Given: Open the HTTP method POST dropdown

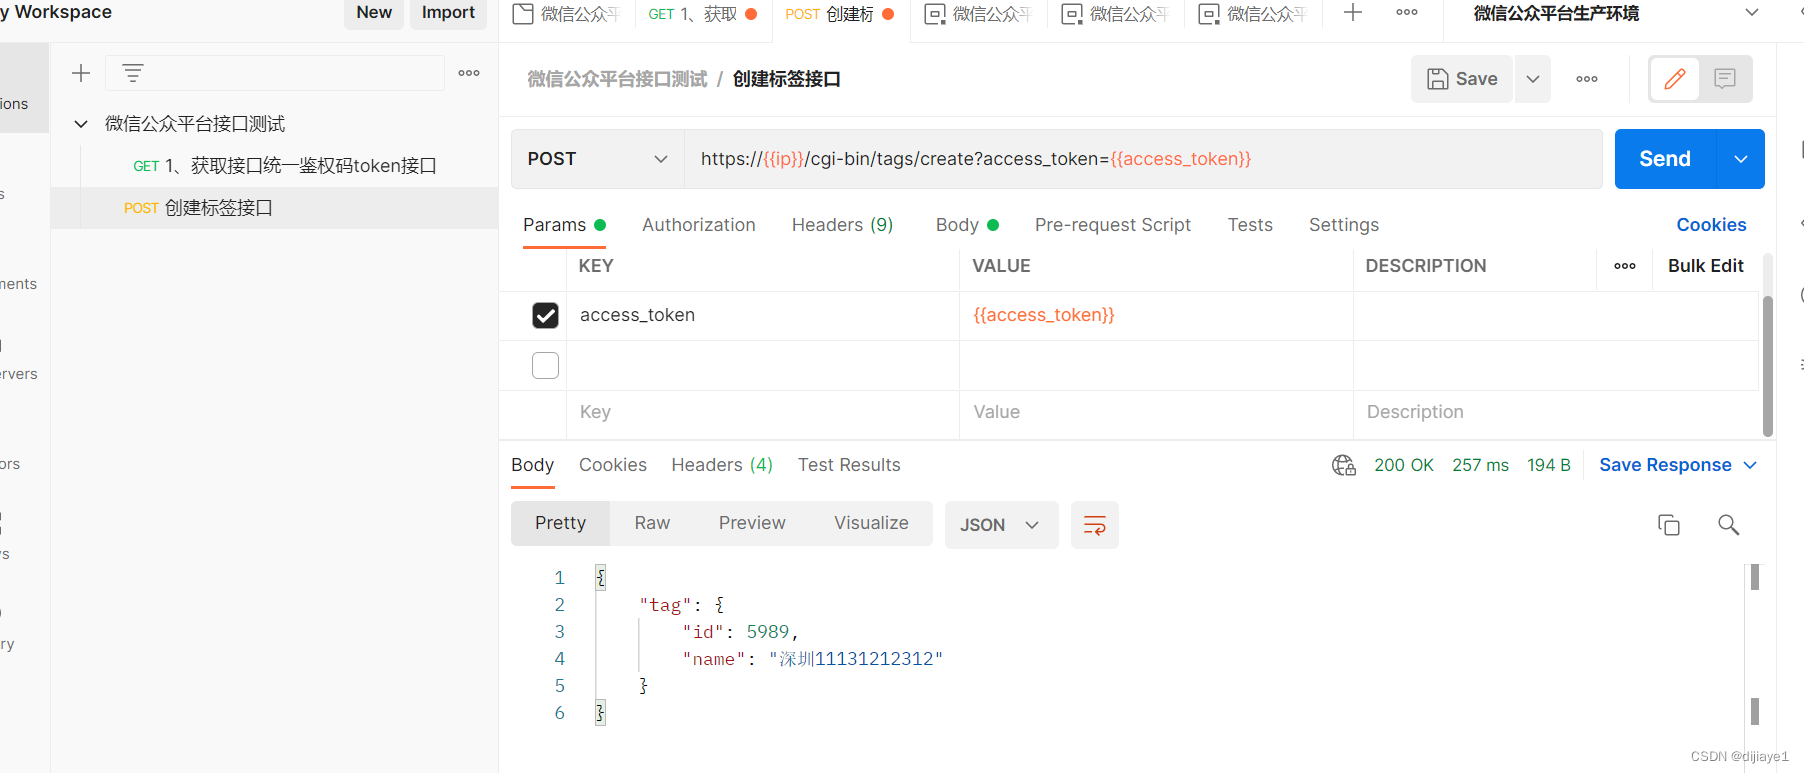Looking at the screenshot, I should [x=598, y=159].
